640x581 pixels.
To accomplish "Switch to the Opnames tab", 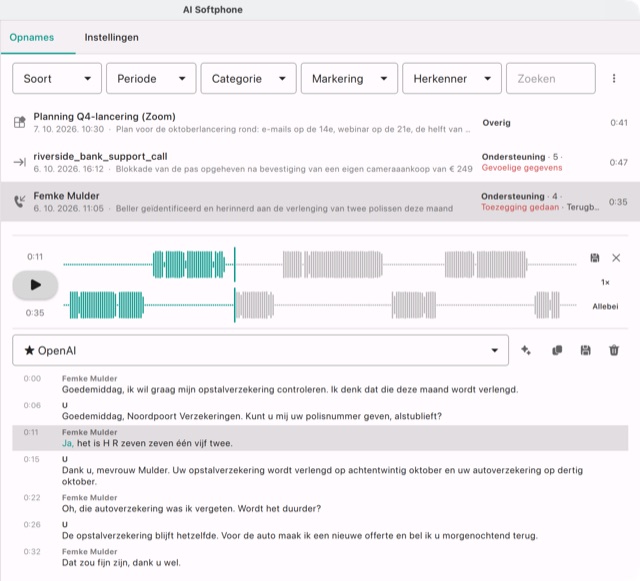I will point(32,38).
